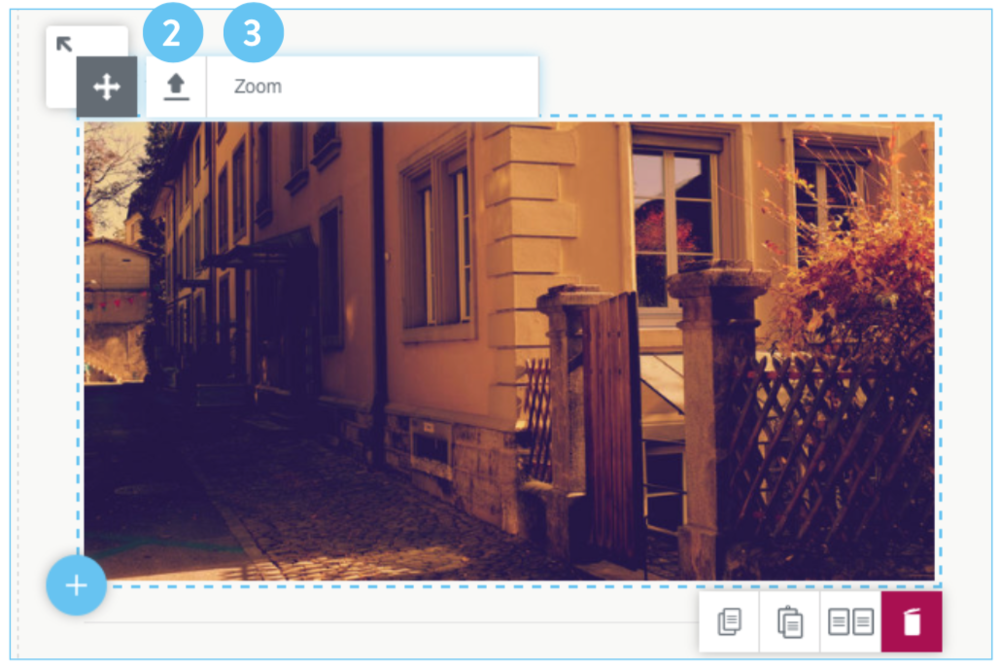Delete the image block with the trash icon
This screenshot has width=1000, height=669.
911,623
